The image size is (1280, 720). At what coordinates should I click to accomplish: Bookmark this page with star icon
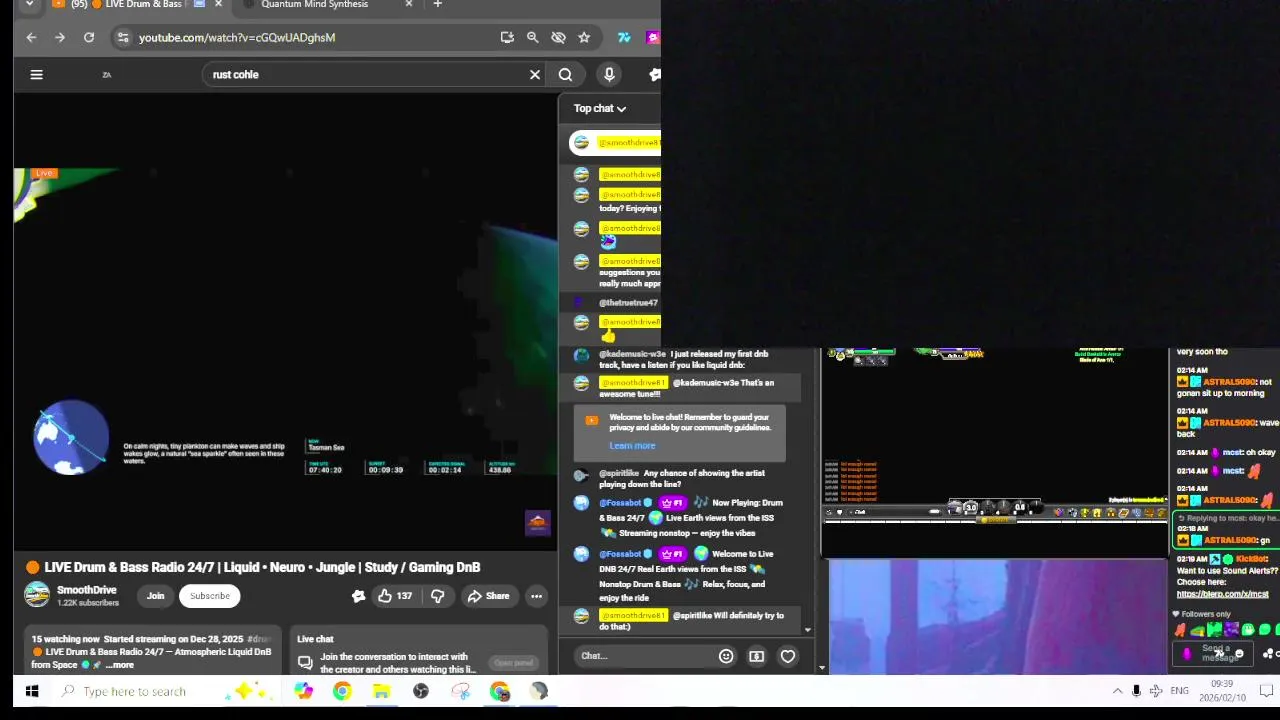click(584, 37)
